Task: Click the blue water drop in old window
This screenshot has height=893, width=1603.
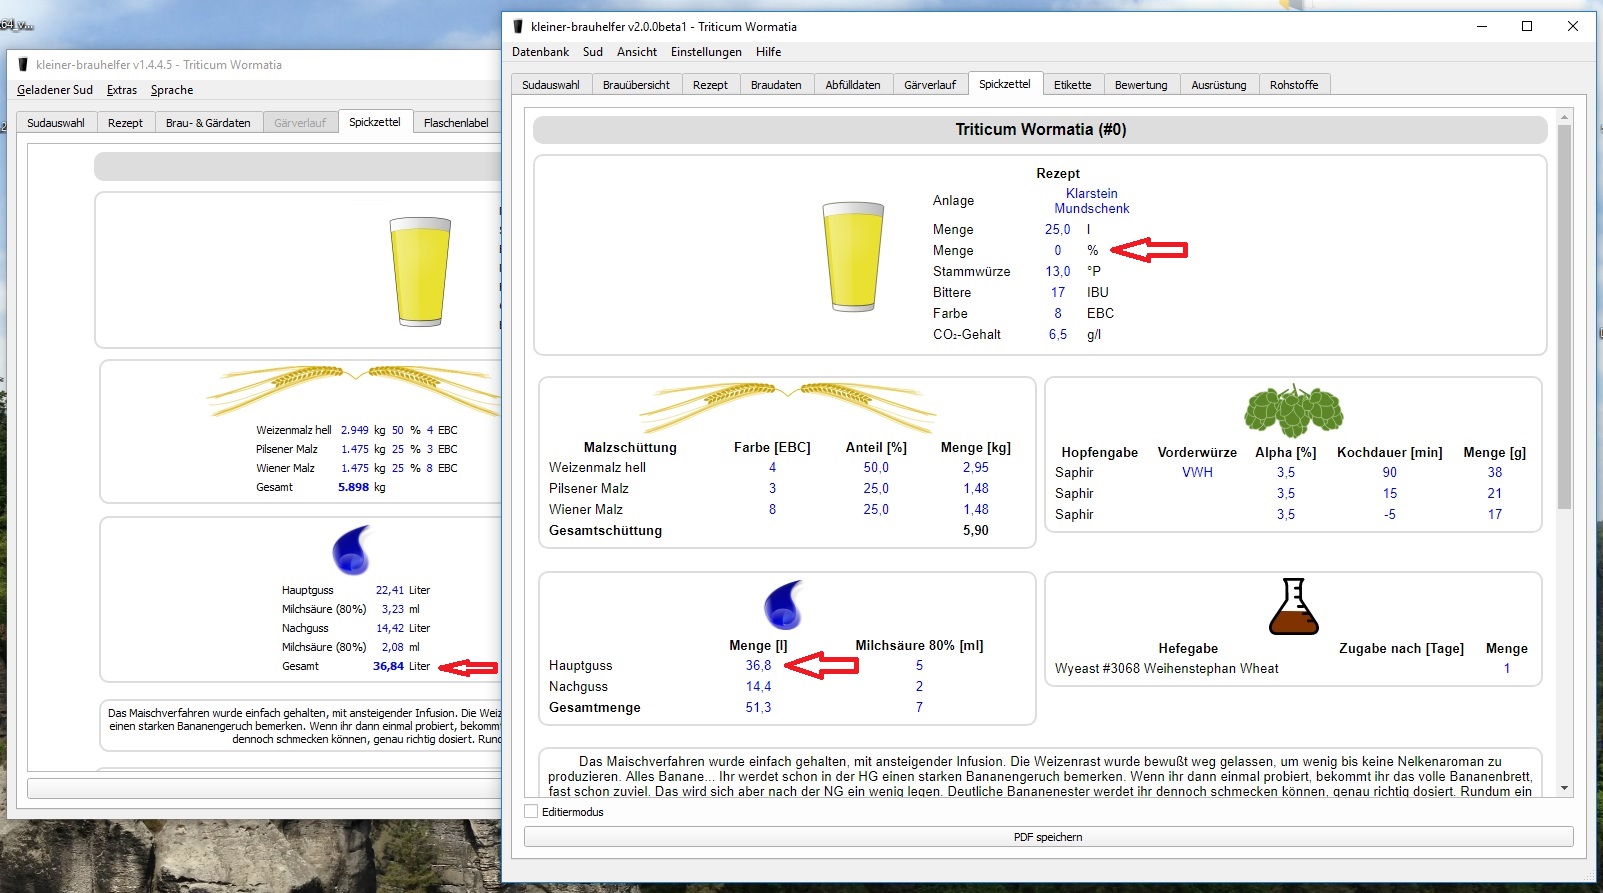Action: pos(351,550)
